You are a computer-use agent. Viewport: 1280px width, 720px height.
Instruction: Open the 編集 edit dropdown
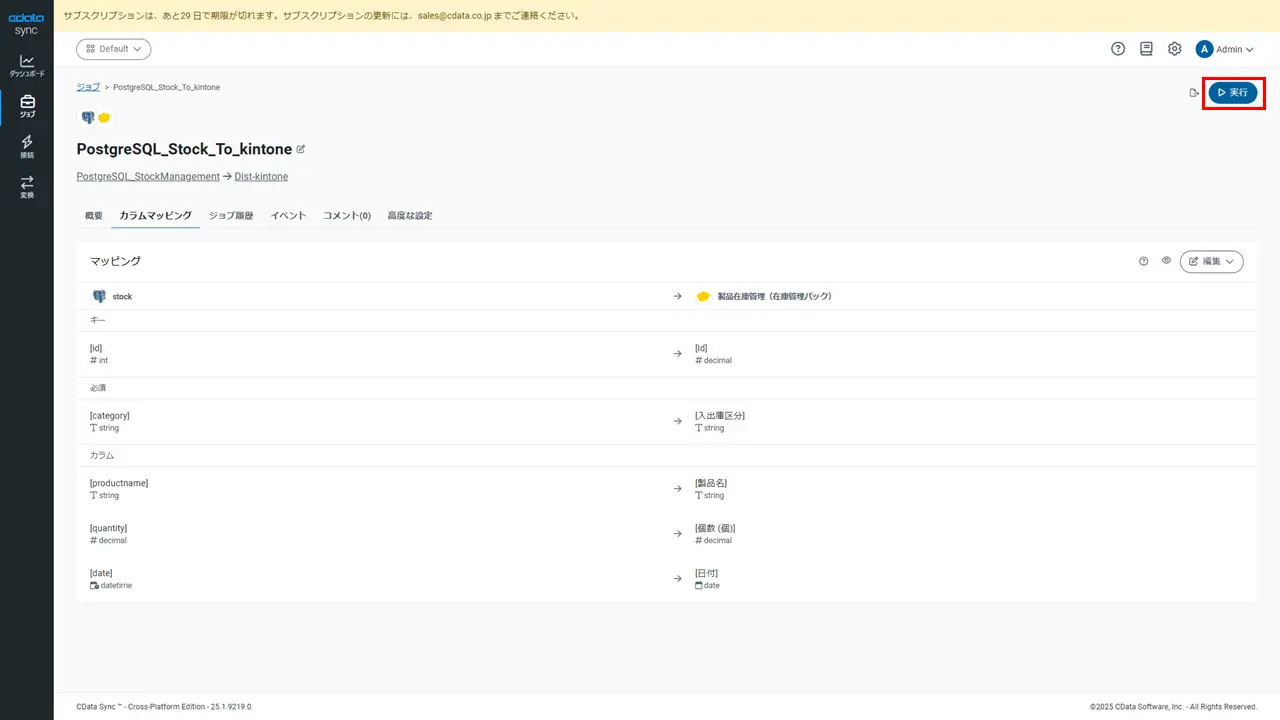click(1212, 261)
